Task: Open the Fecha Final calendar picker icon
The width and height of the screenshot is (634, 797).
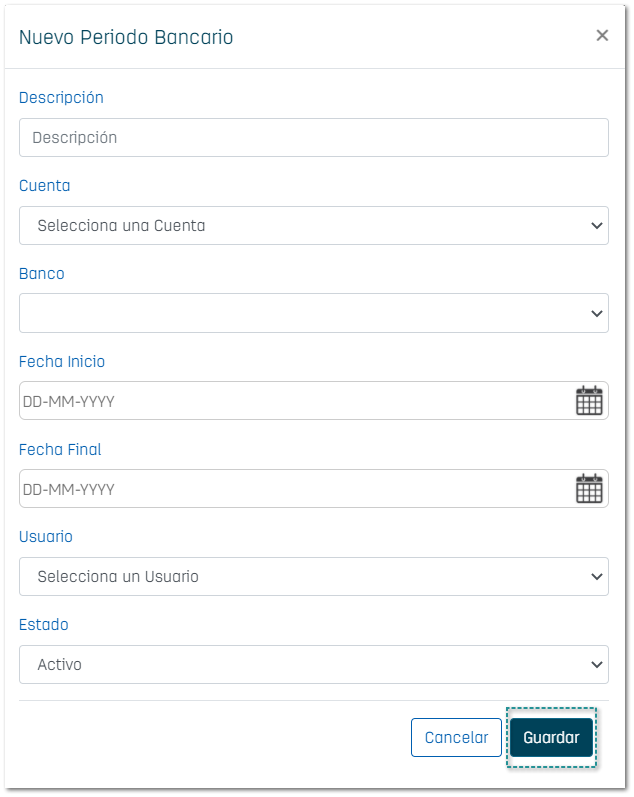Action: point(589,488)
